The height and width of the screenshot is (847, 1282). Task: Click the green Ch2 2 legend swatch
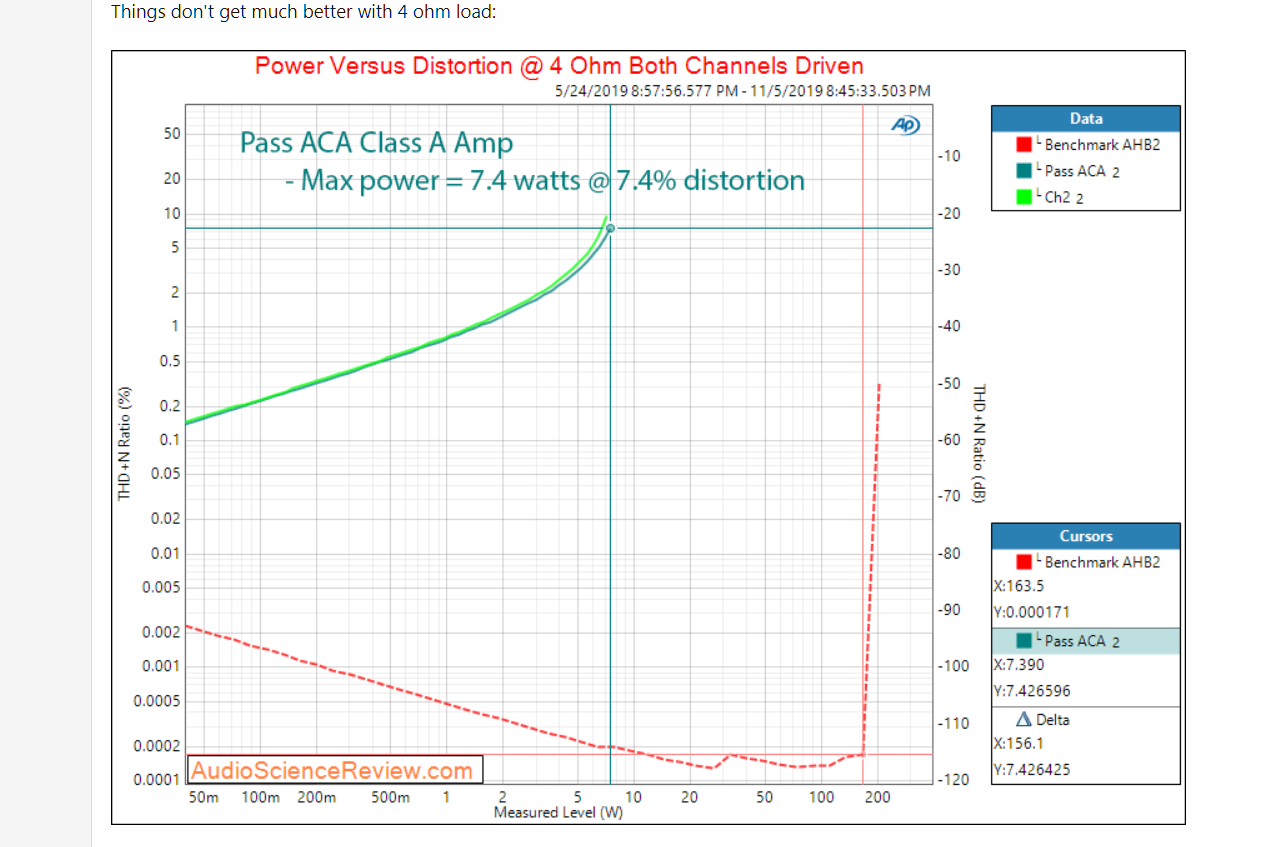1025,197
